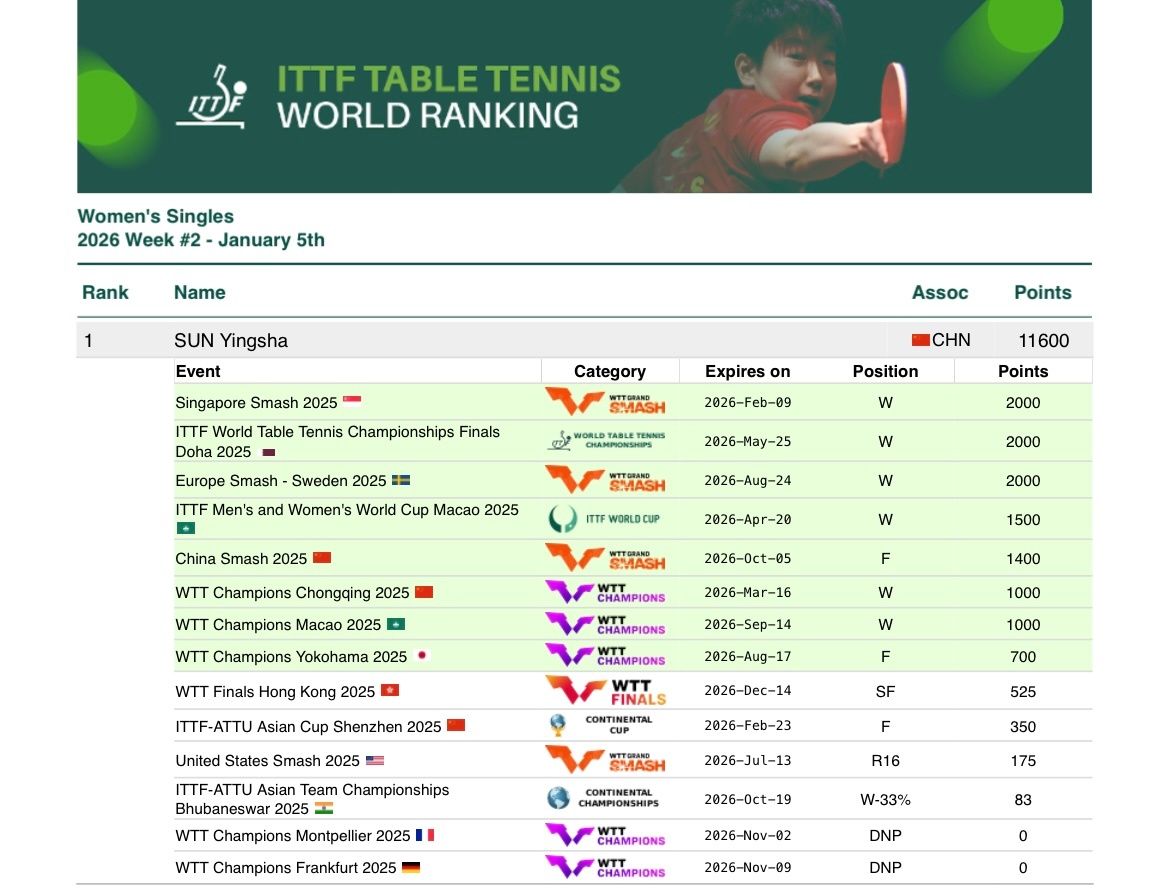Click the Singapore flag next to Singapore Smash 2025

(x=352, y=401)
